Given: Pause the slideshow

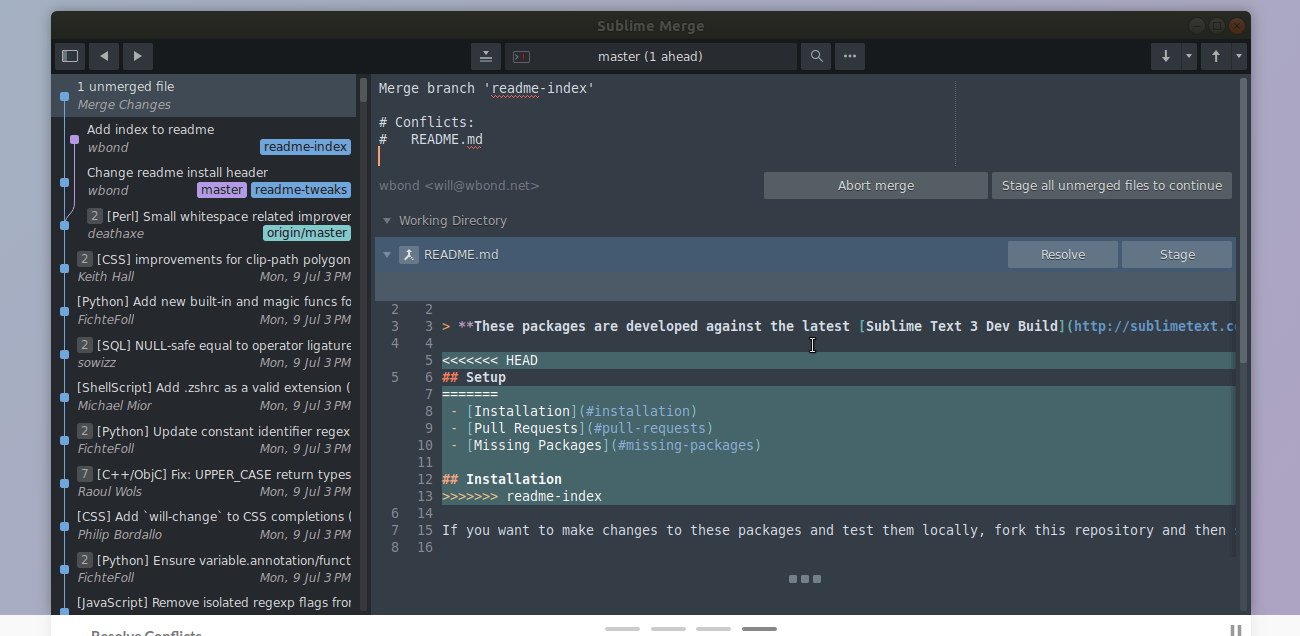Looking at the screenshot, I should (x=1236, y=630).
